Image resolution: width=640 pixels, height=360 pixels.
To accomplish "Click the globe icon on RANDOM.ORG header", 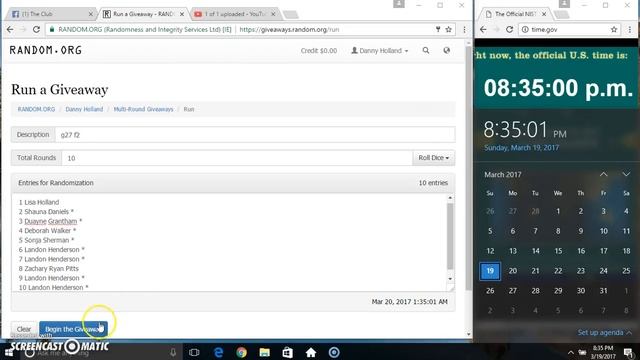I will tap(447, 50).
